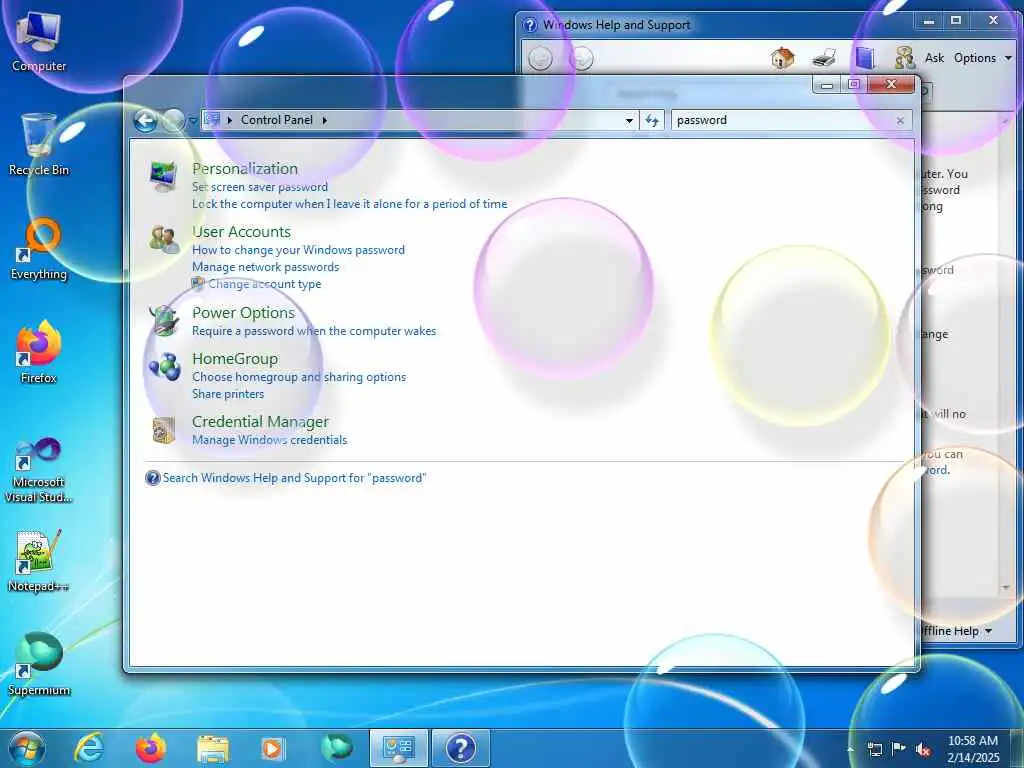1024x768 pixels.
Task: Switch to Control Panel taskbar button
Action: (x=399, y=748)
